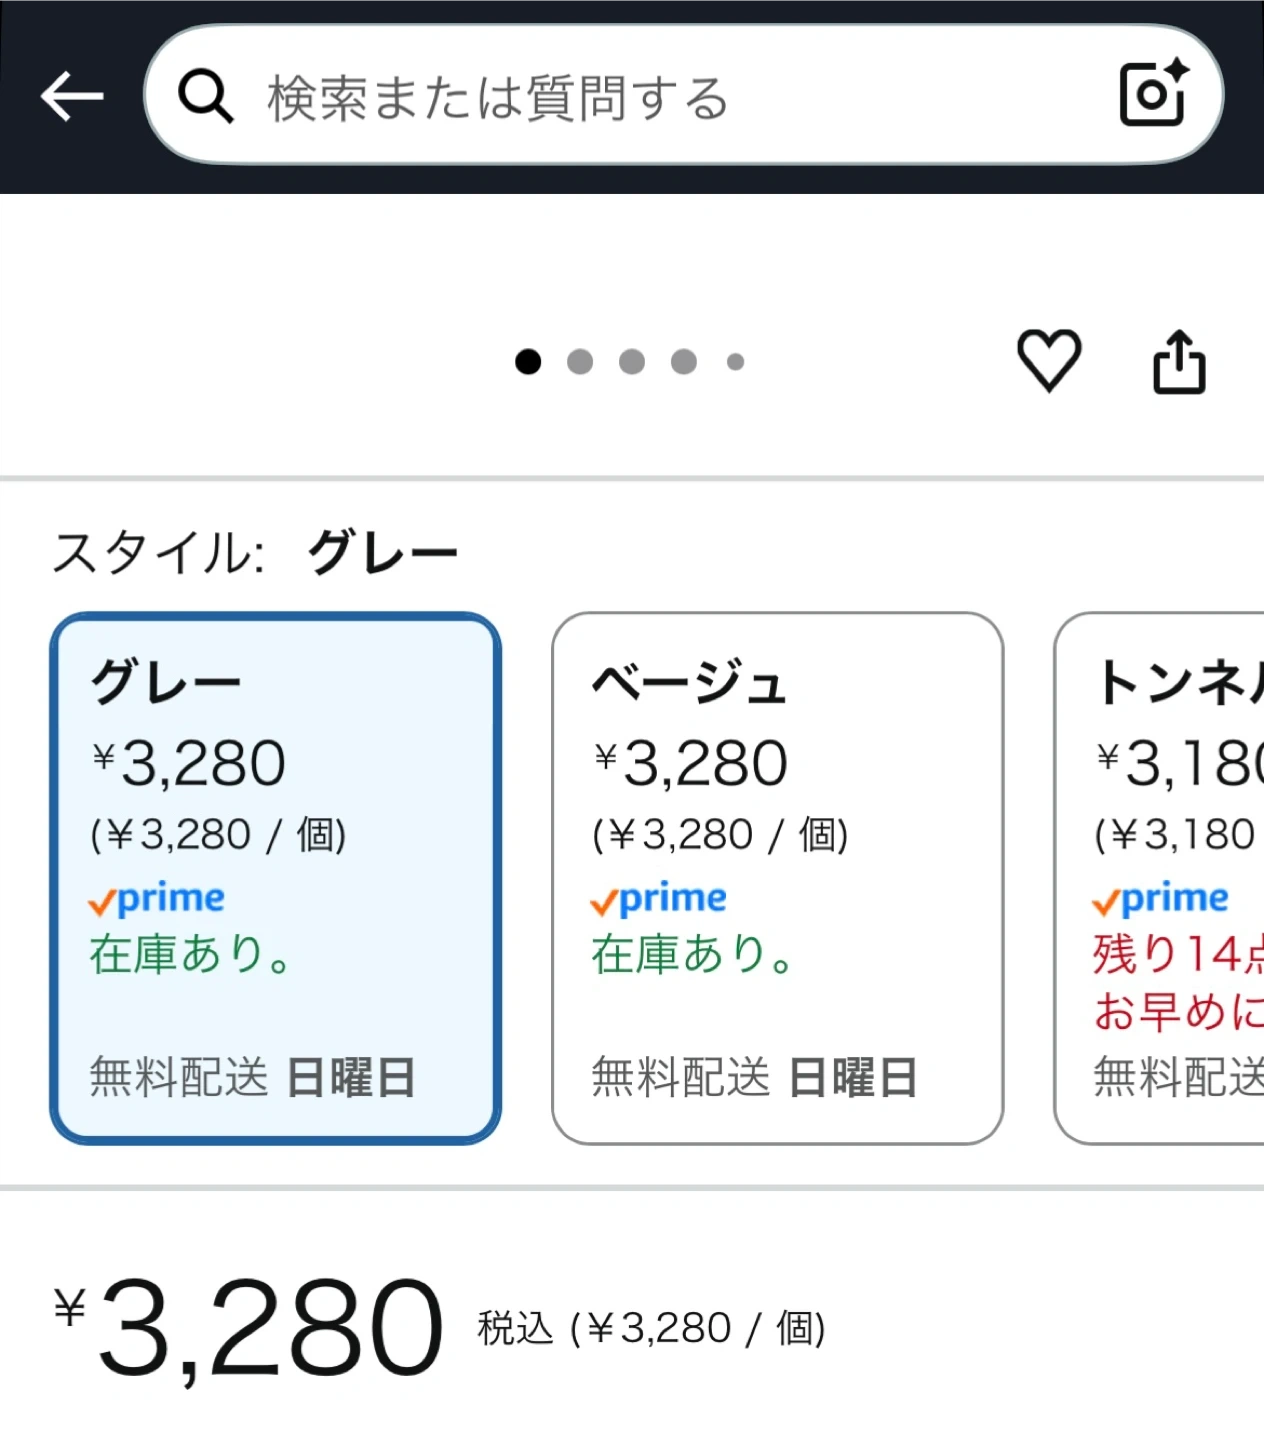This screenshot has height=1440, width=1264.
Task: Click the prime badge in トンネル card
Action: coord(1161,900)
